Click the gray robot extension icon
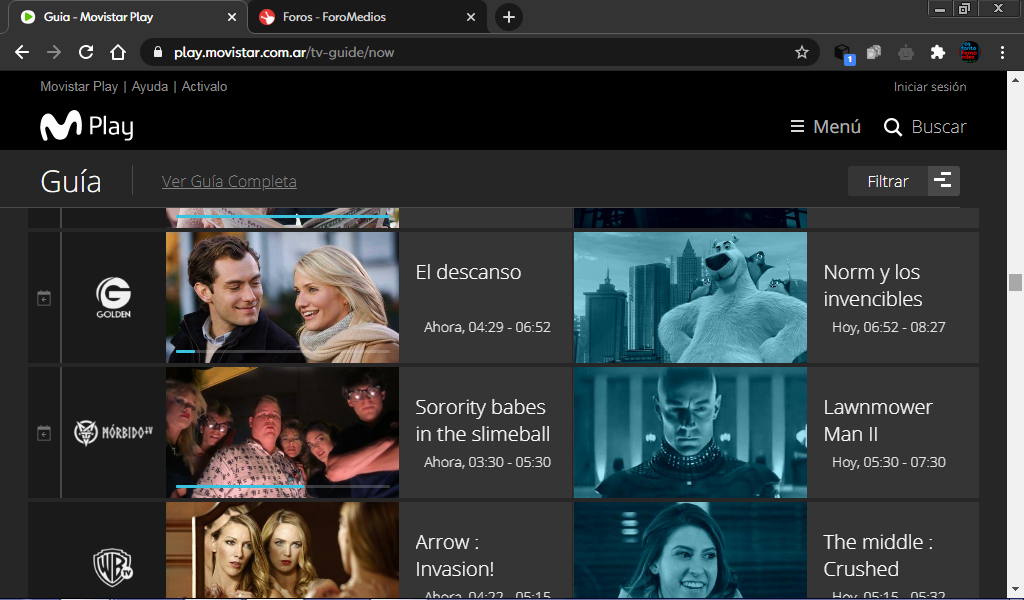 coord(906,52)
